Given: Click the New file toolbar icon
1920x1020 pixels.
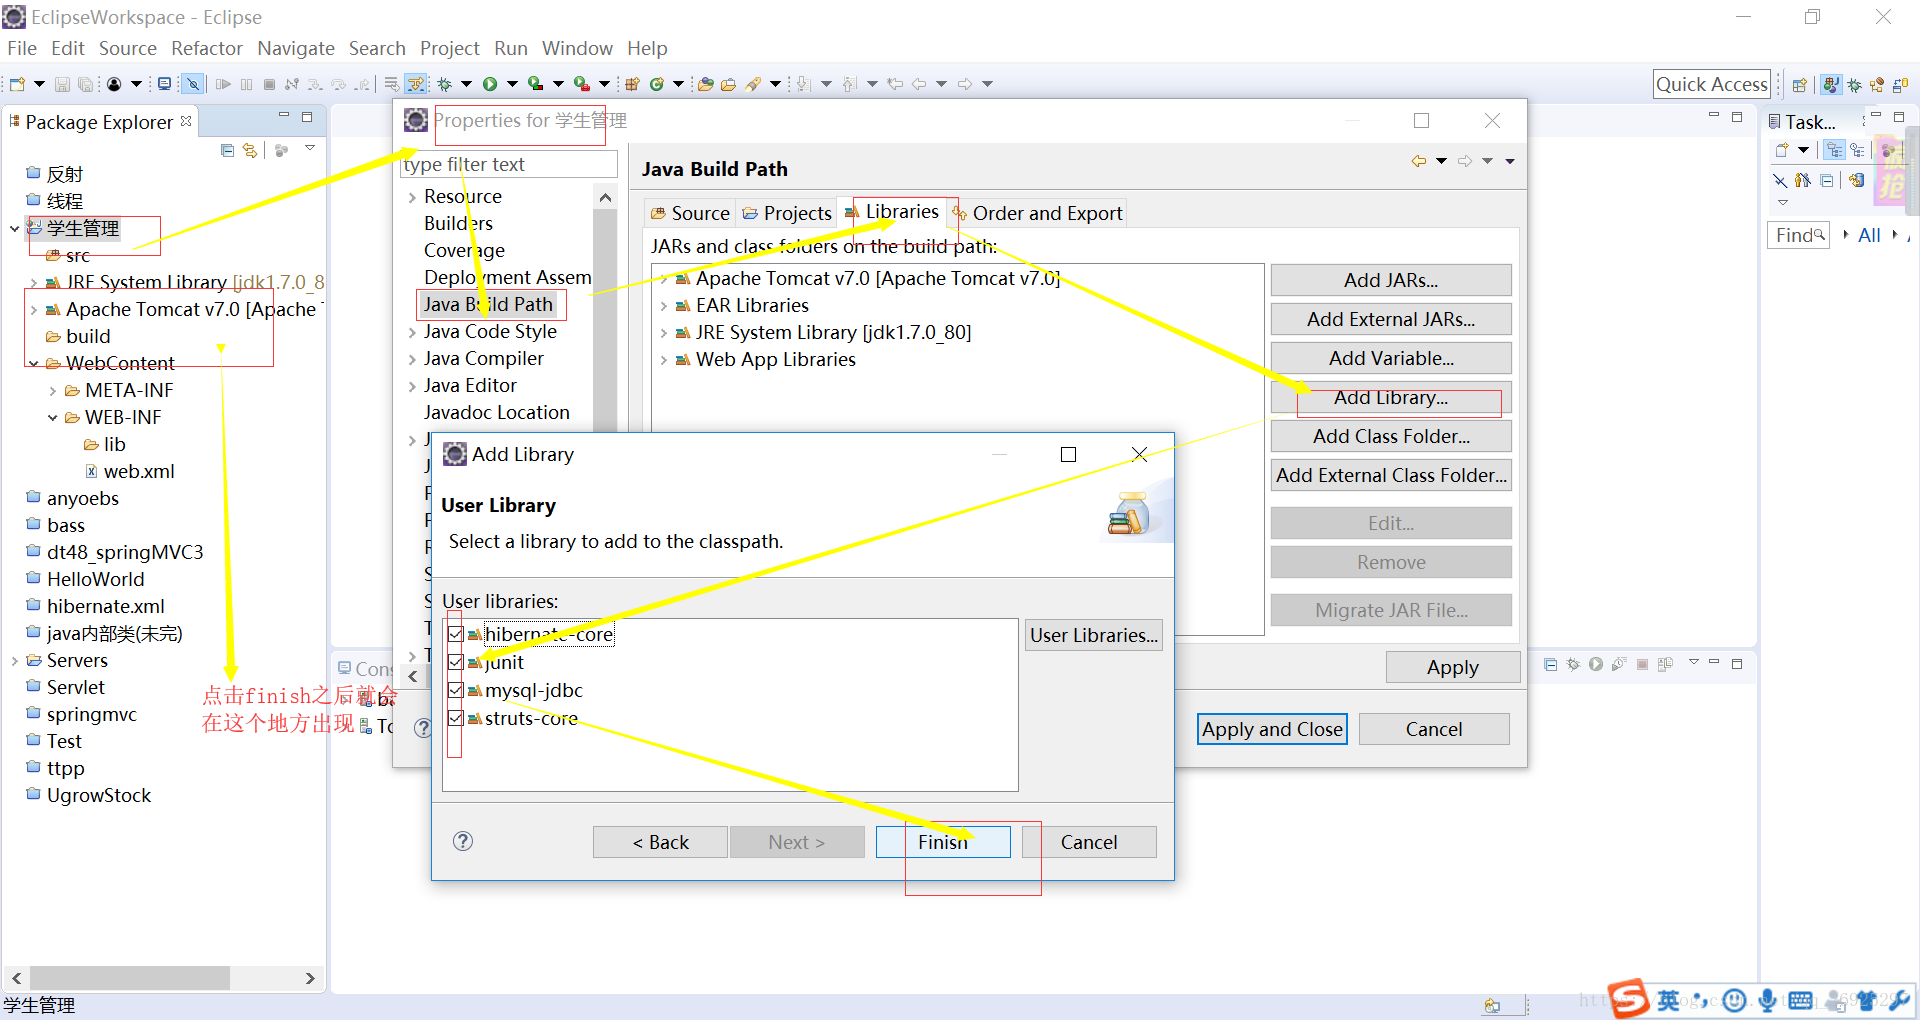Looking at the screenshot, I should tap(17, 84).
